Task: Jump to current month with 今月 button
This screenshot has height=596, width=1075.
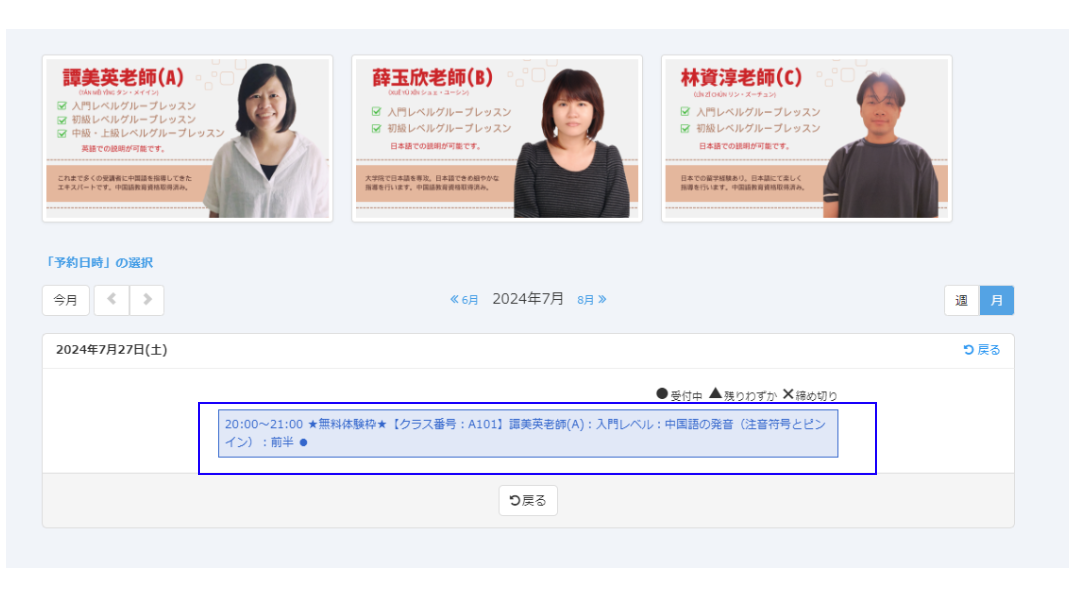Action: (x=66, y=300)
